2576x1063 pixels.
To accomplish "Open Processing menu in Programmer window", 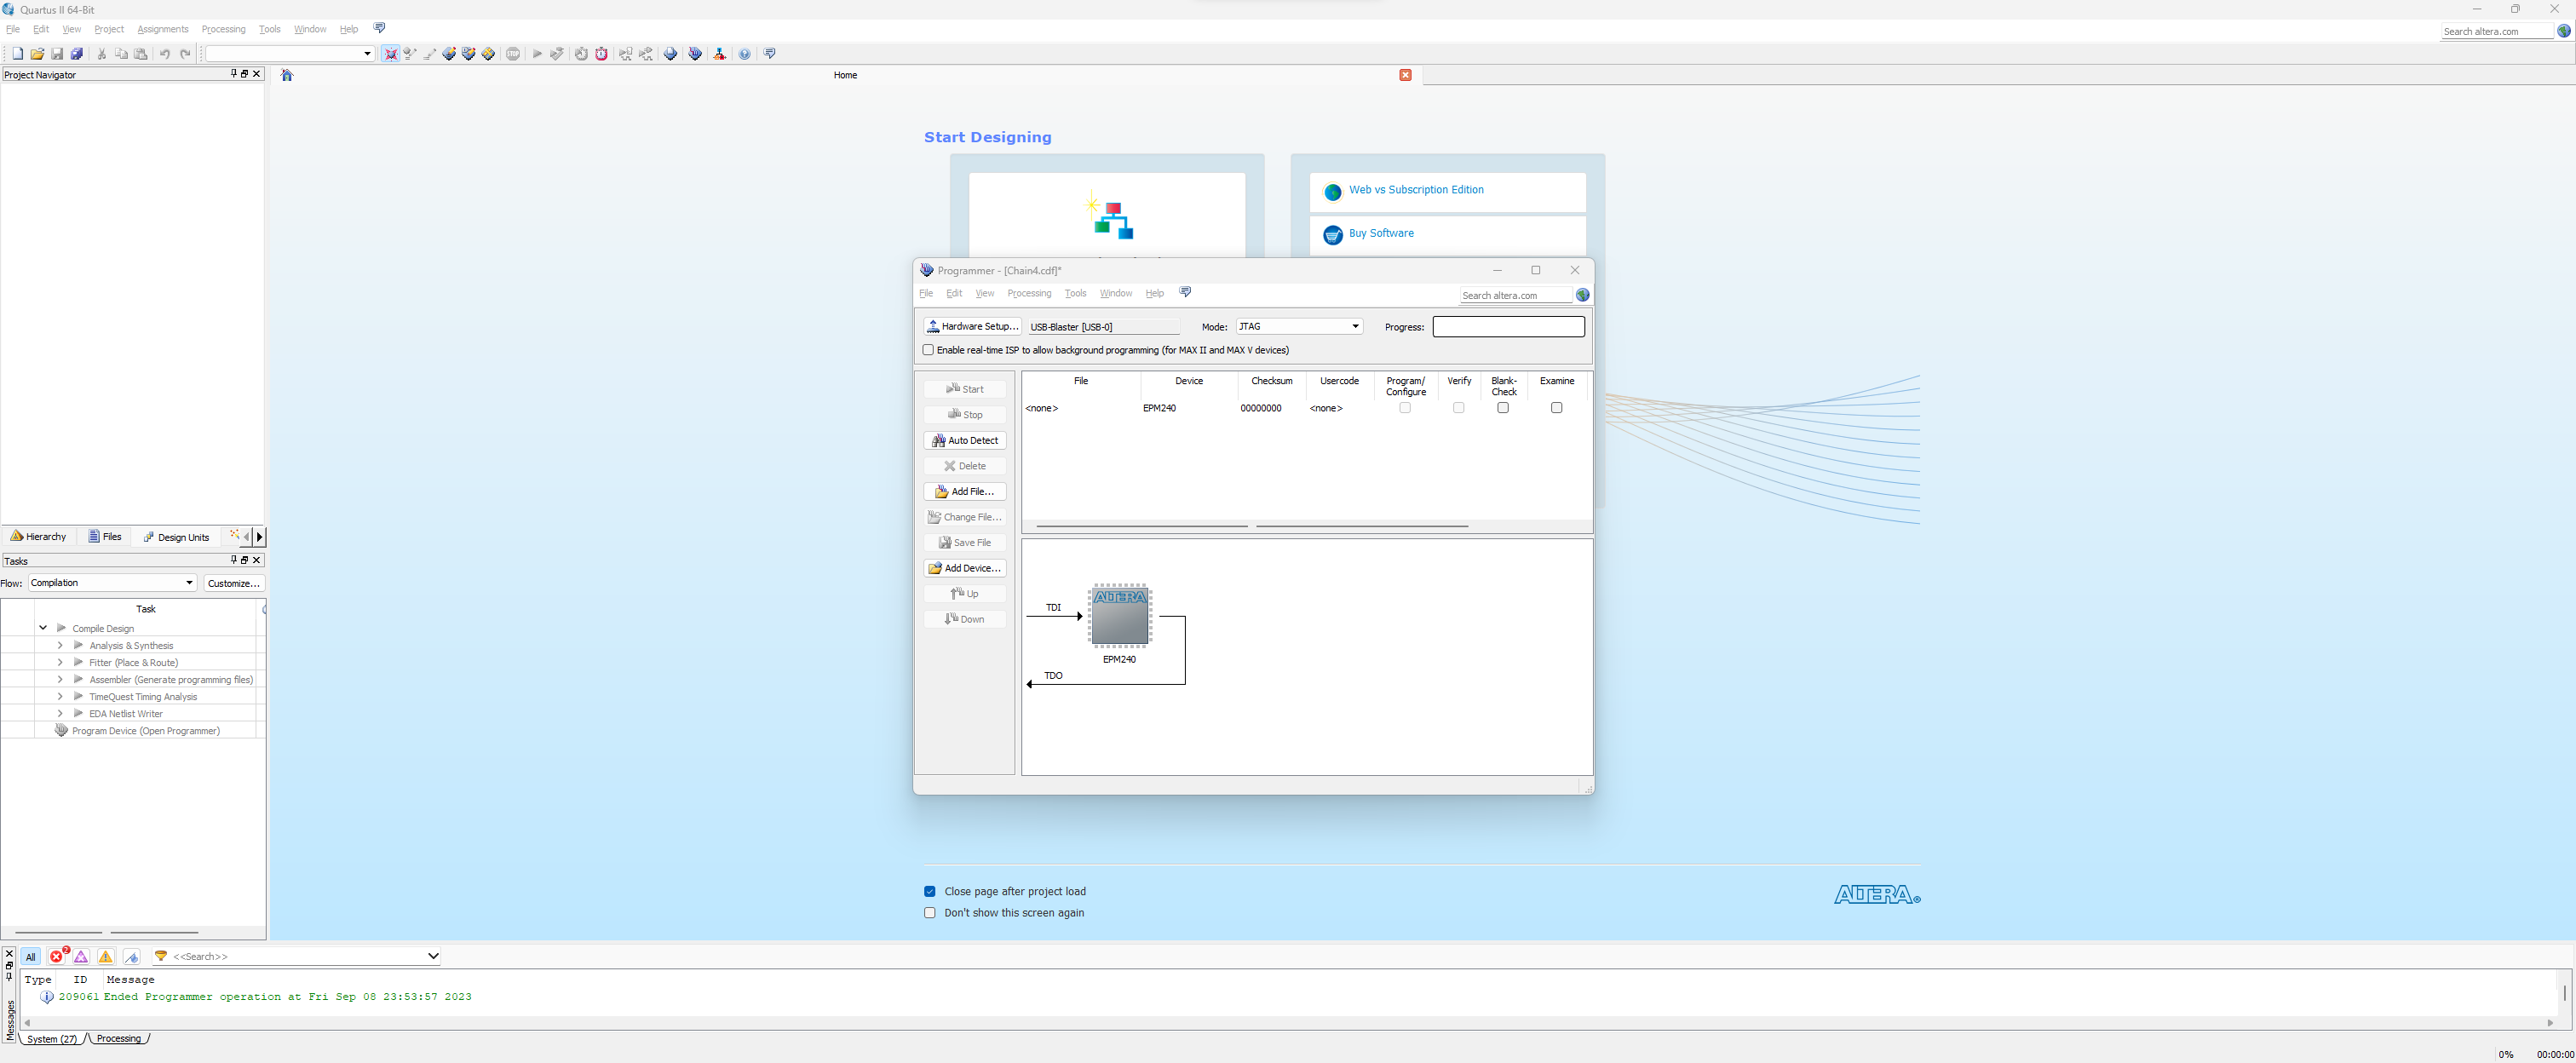I will (1029, 293).
